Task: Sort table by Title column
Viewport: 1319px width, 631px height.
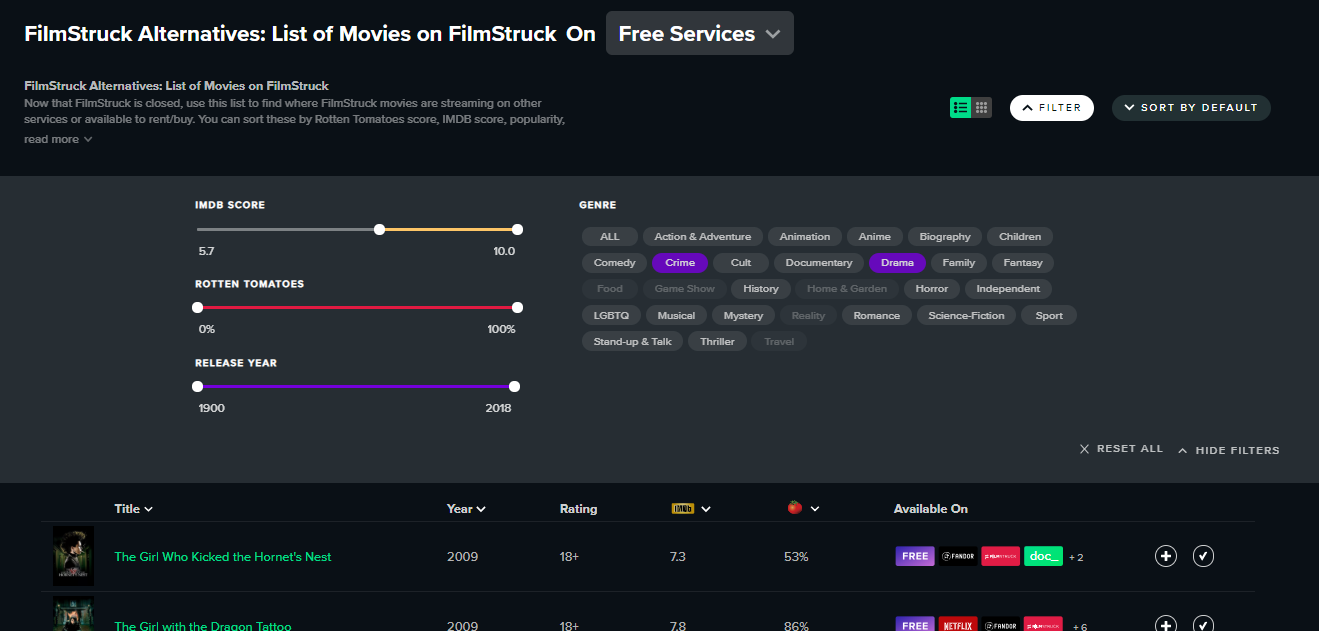Action: tap(134, 508)
